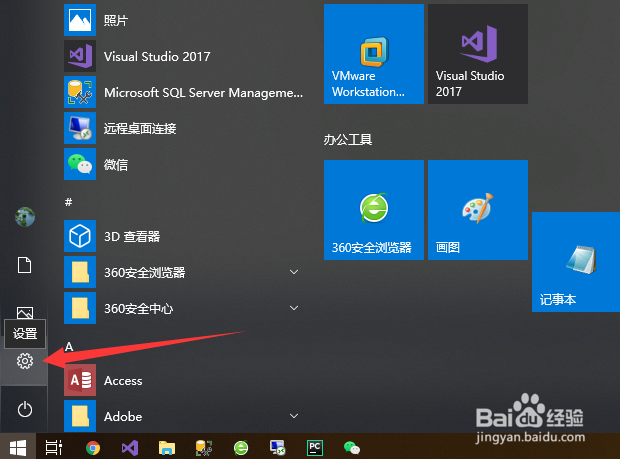Open Remote Desktop taskbar icon

[x=278, y=448]
